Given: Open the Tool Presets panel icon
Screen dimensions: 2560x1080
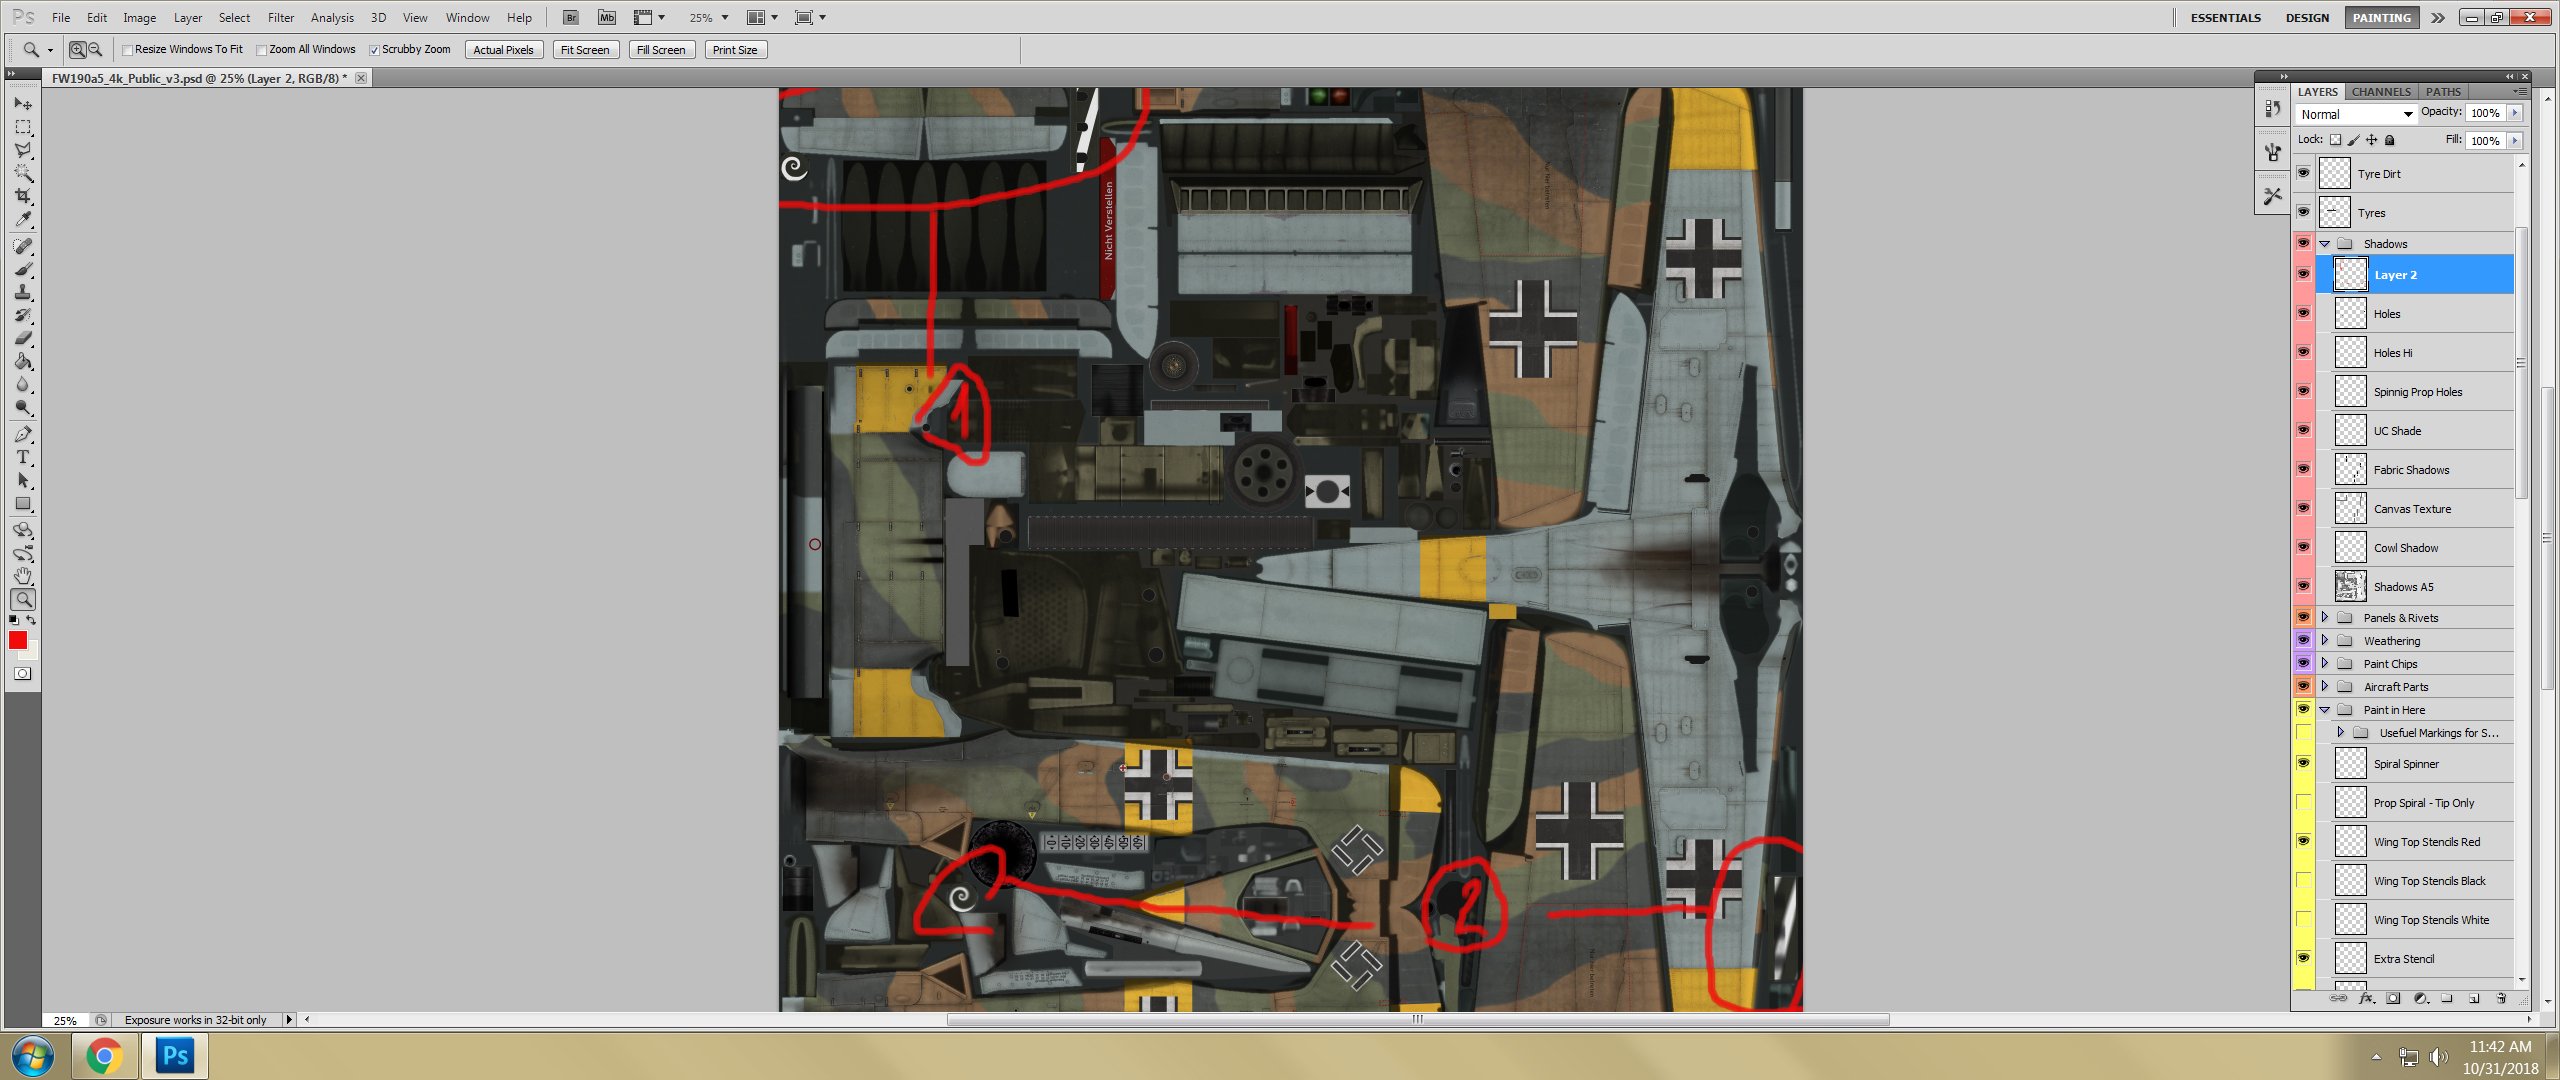Looking at the screenshot, I should (x=2273, y=196).
